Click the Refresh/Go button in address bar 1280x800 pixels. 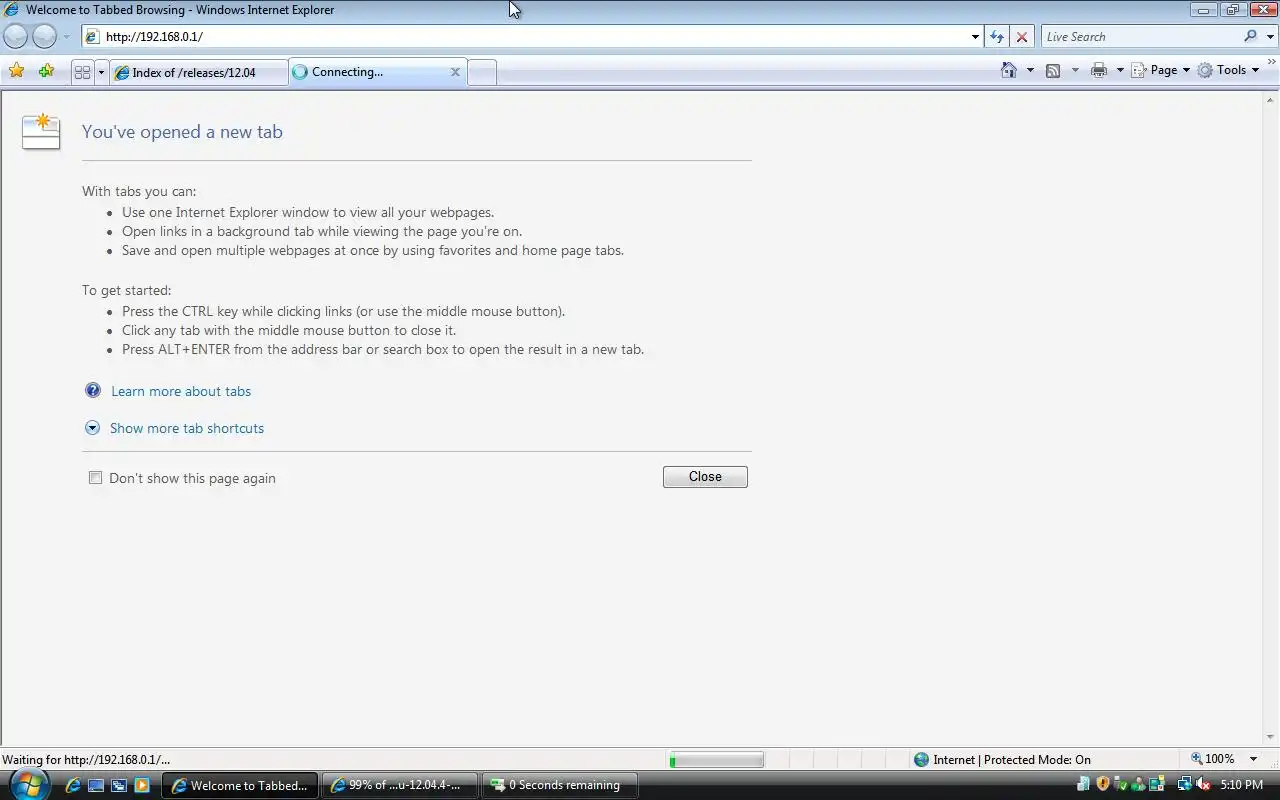(x=997, y=37)
